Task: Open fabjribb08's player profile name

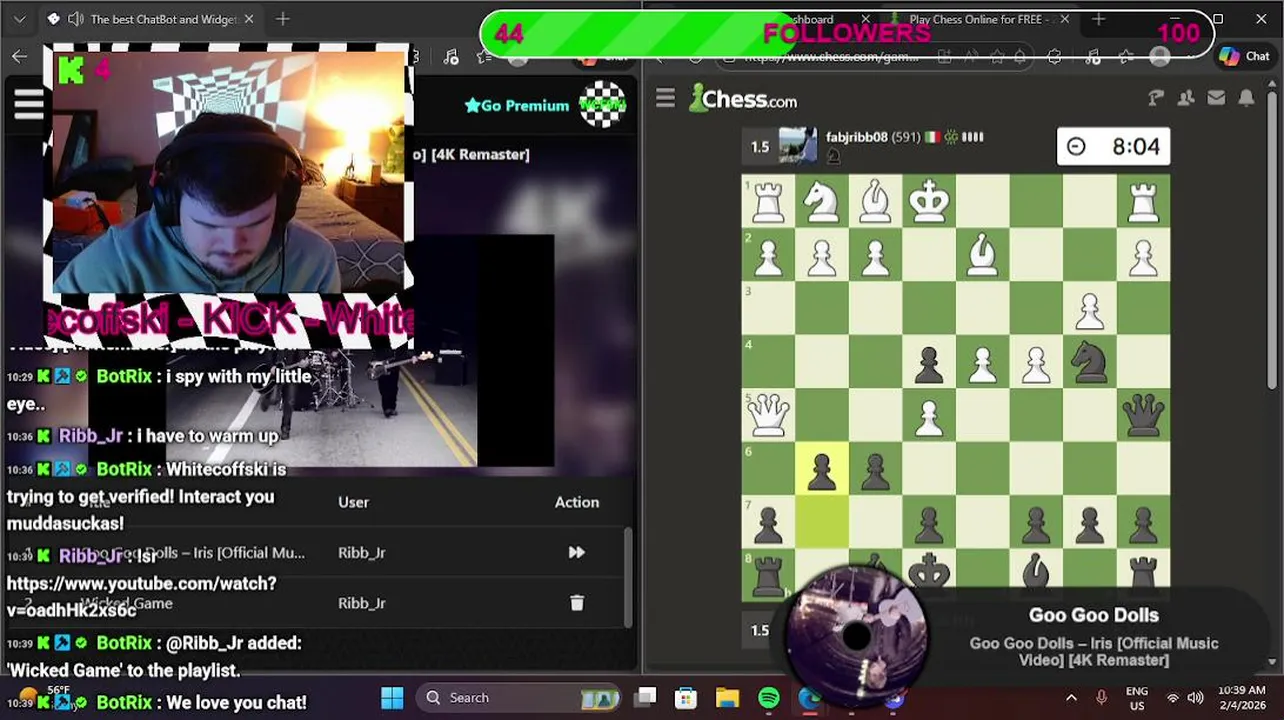Action: [856, 137]
